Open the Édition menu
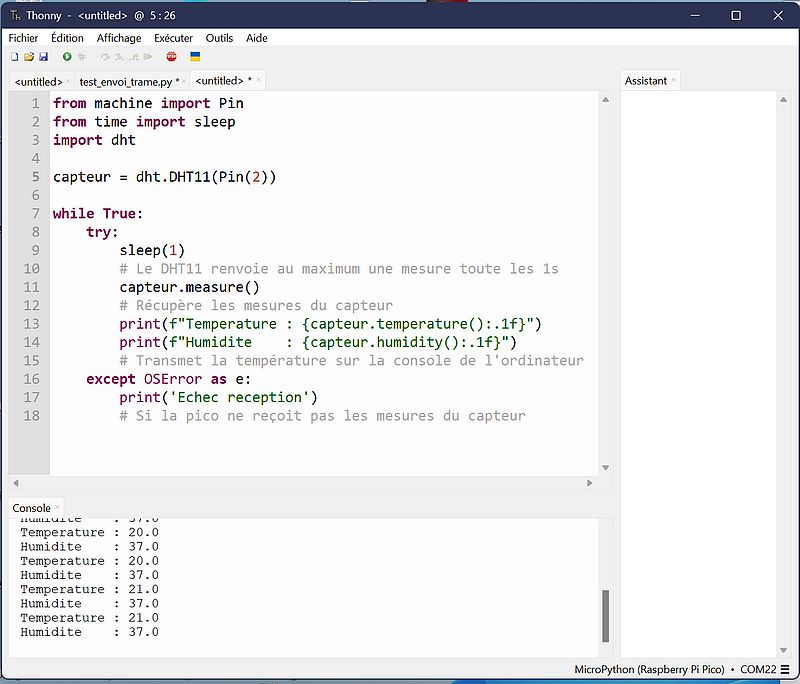800x684 pixels. coord(67,38)
